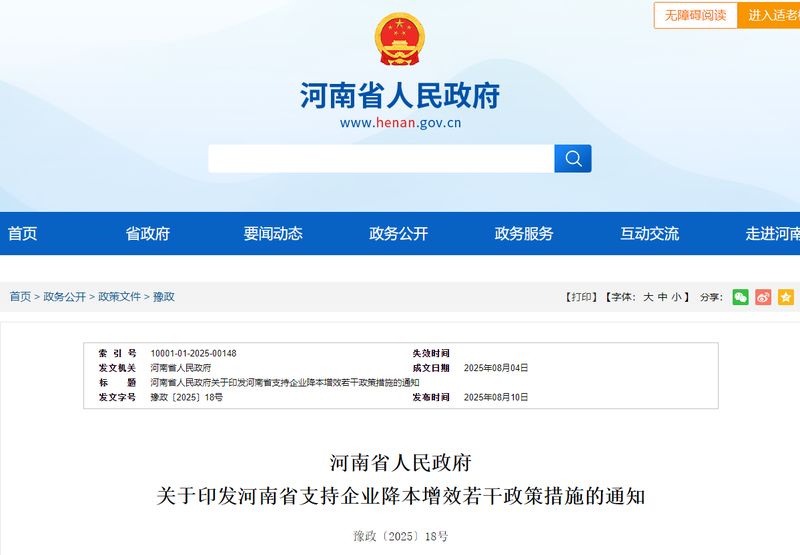The width and height of the screenshot is (800, 555).
Task: Click the orange 进入适老 mode button
Action: click(x=772, y=16)
